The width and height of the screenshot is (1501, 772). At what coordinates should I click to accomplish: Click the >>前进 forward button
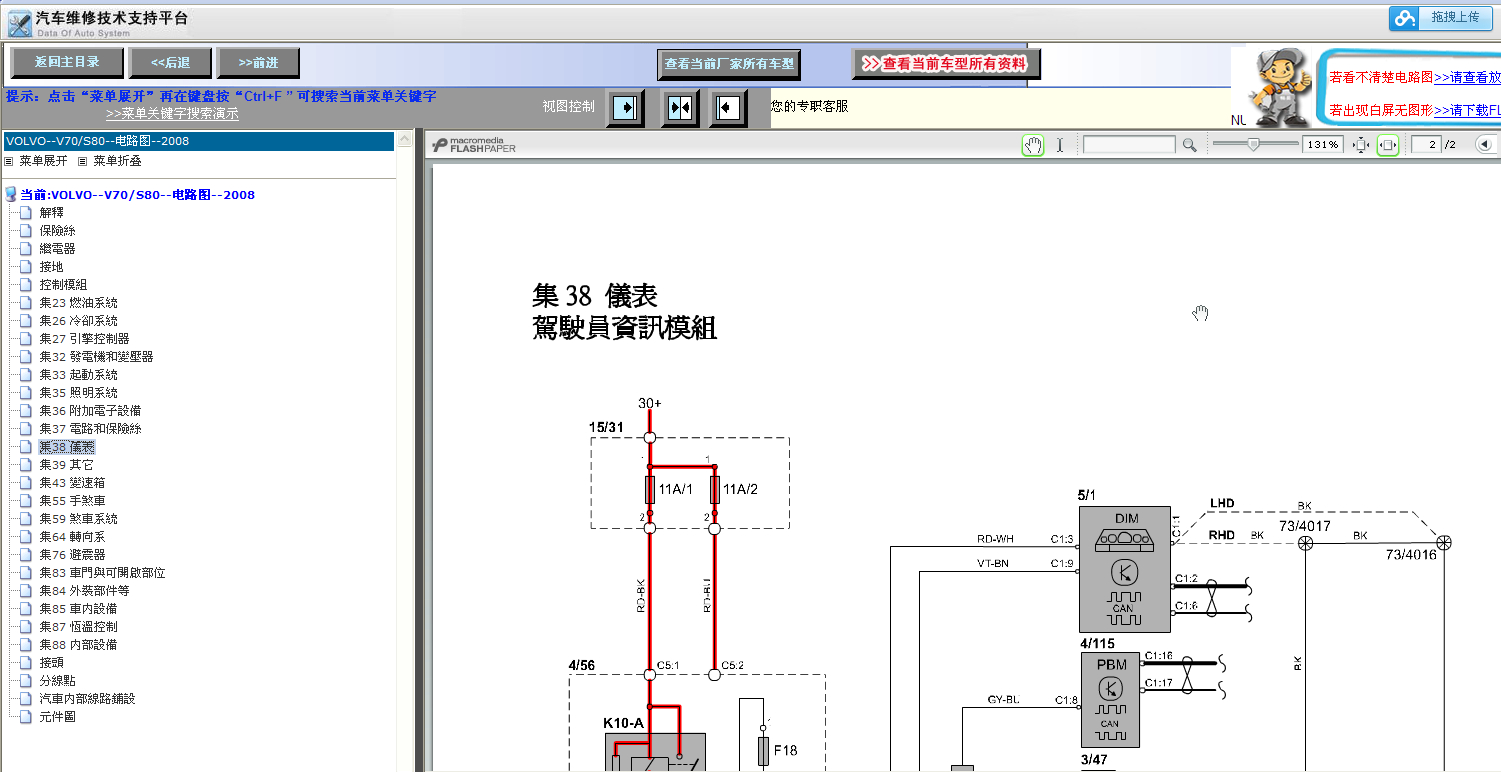(259, 63)
